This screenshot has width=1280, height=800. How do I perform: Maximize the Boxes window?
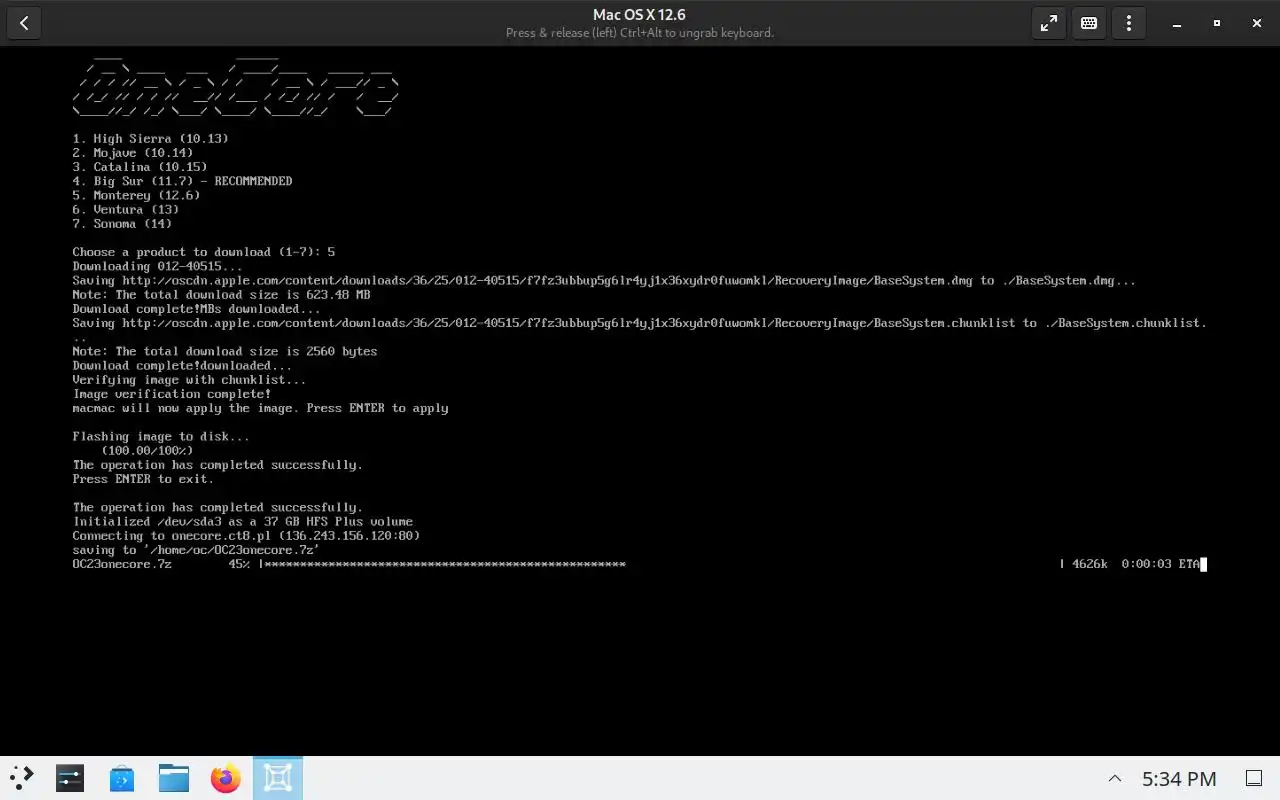pyautogui.click(x=1217, y=23)
